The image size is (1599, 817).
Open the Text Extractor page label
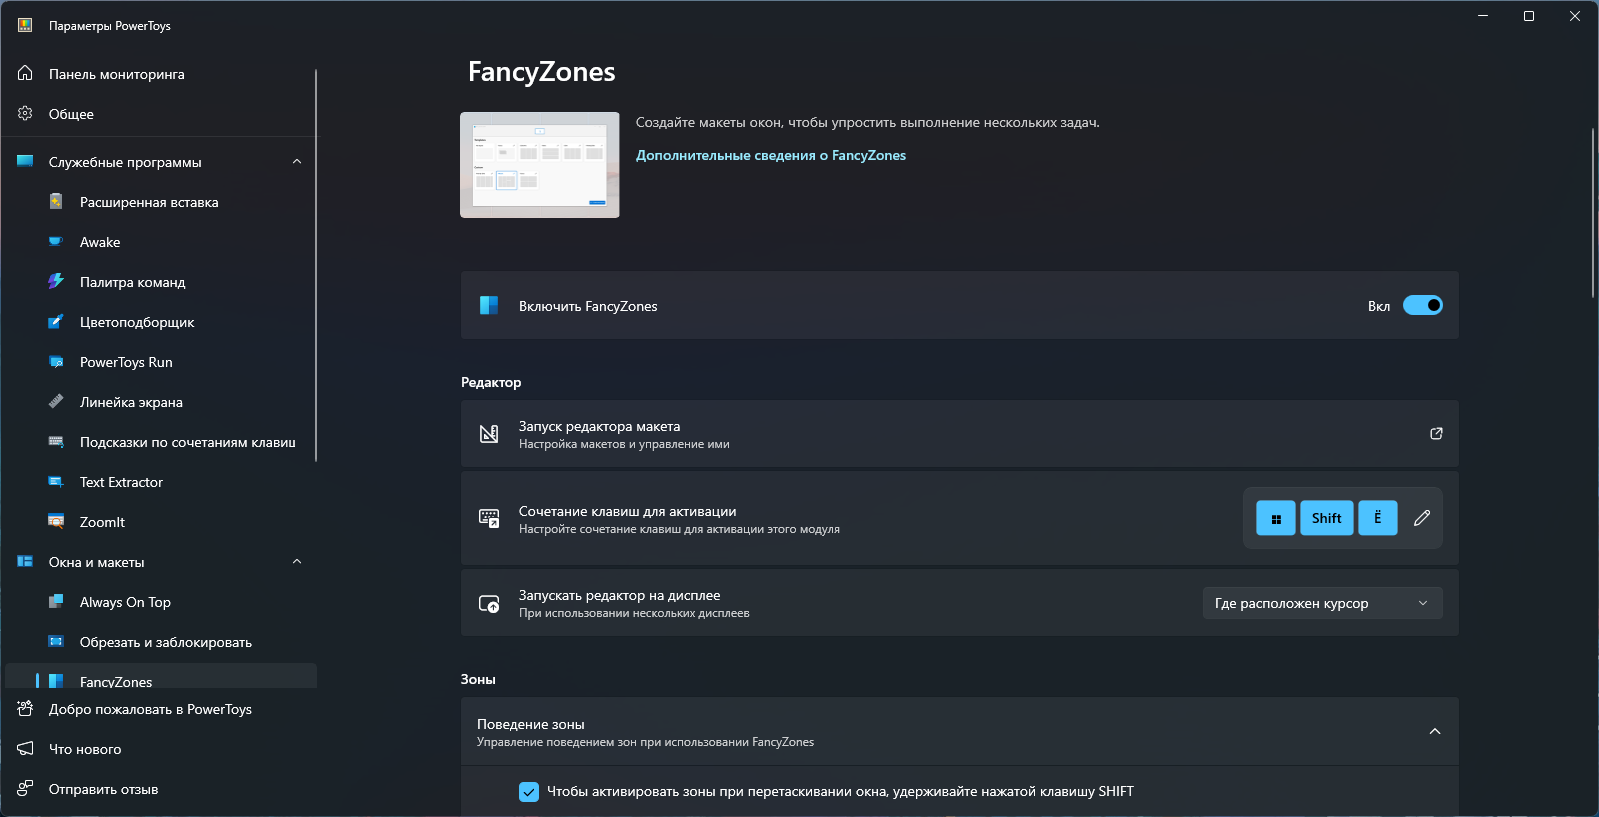121,482
